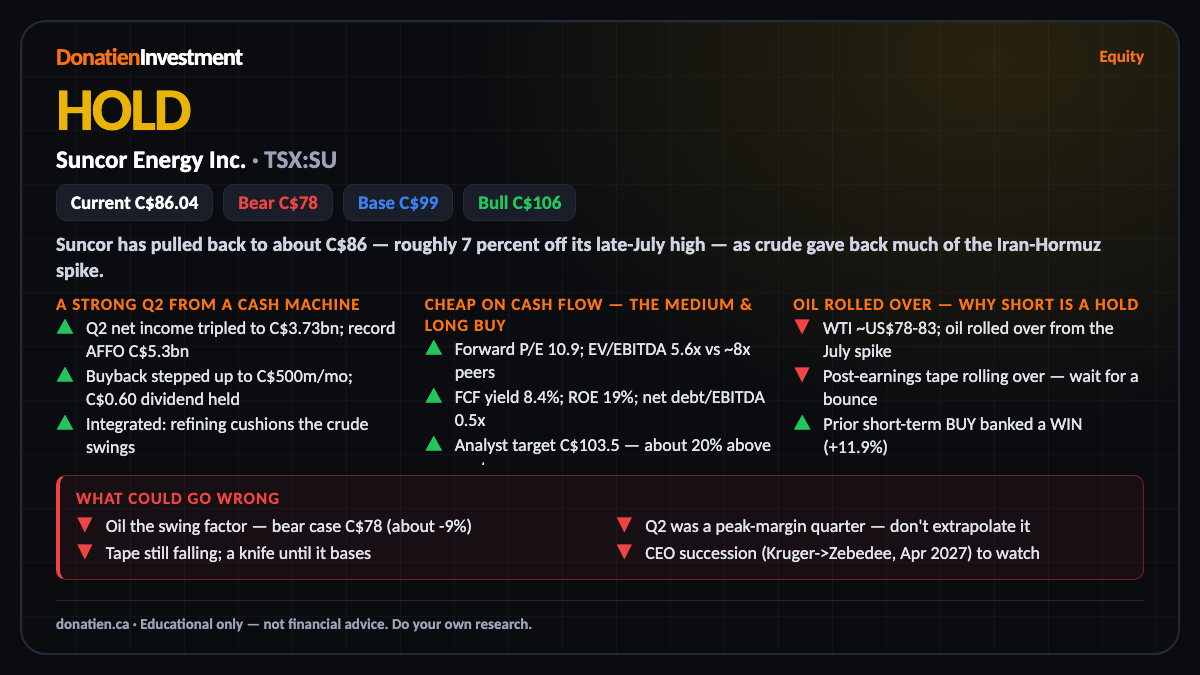Click green arrow next to FCF yield 8.4%
1200x675 pixels.
coord(433,397)
